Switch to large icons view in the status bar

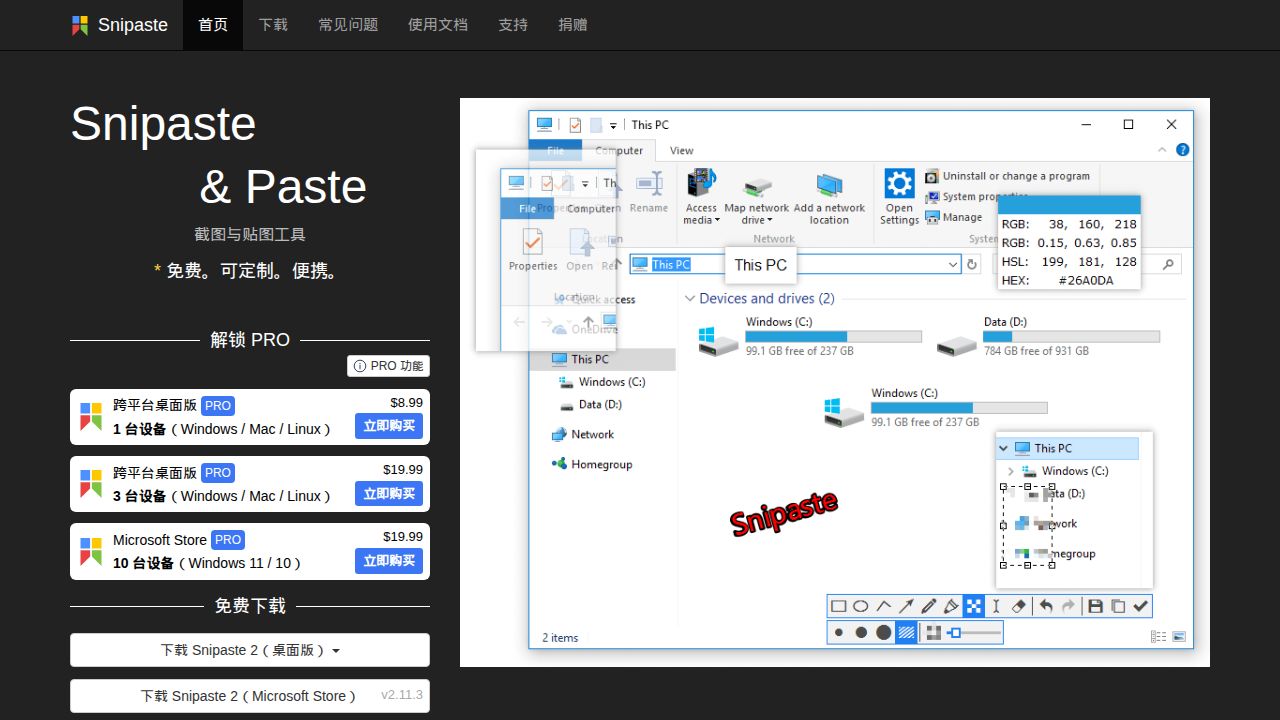[1179, 636]
